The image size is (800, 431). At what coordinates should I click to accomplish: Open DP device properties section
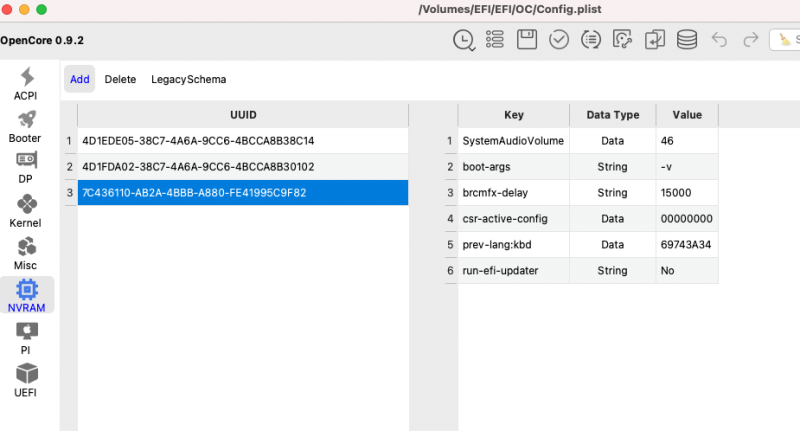pos(26,167)
